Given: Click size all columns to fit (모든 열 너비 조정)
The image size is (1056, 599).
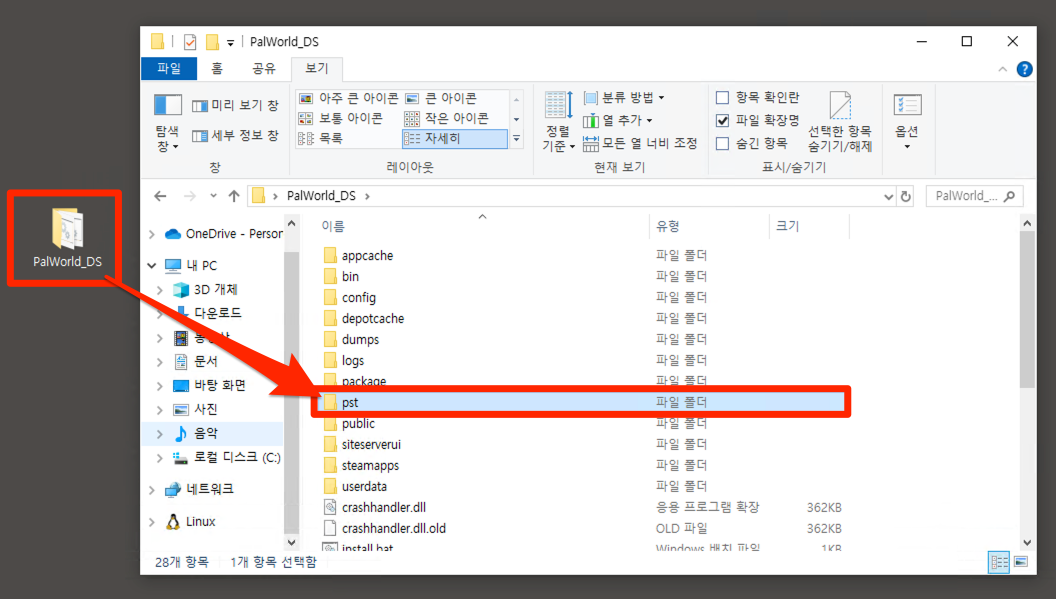Looking at the screenshot, I should (x=640, y=143).
